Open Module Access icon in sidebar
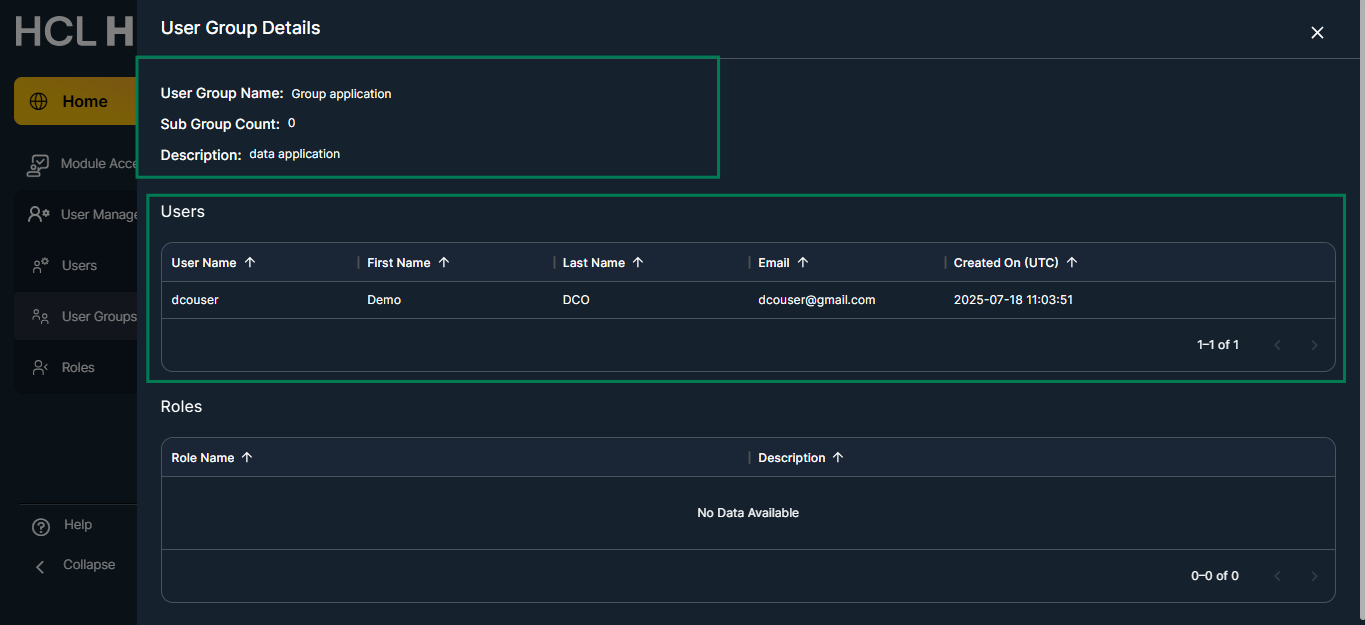 pos(38,164)
